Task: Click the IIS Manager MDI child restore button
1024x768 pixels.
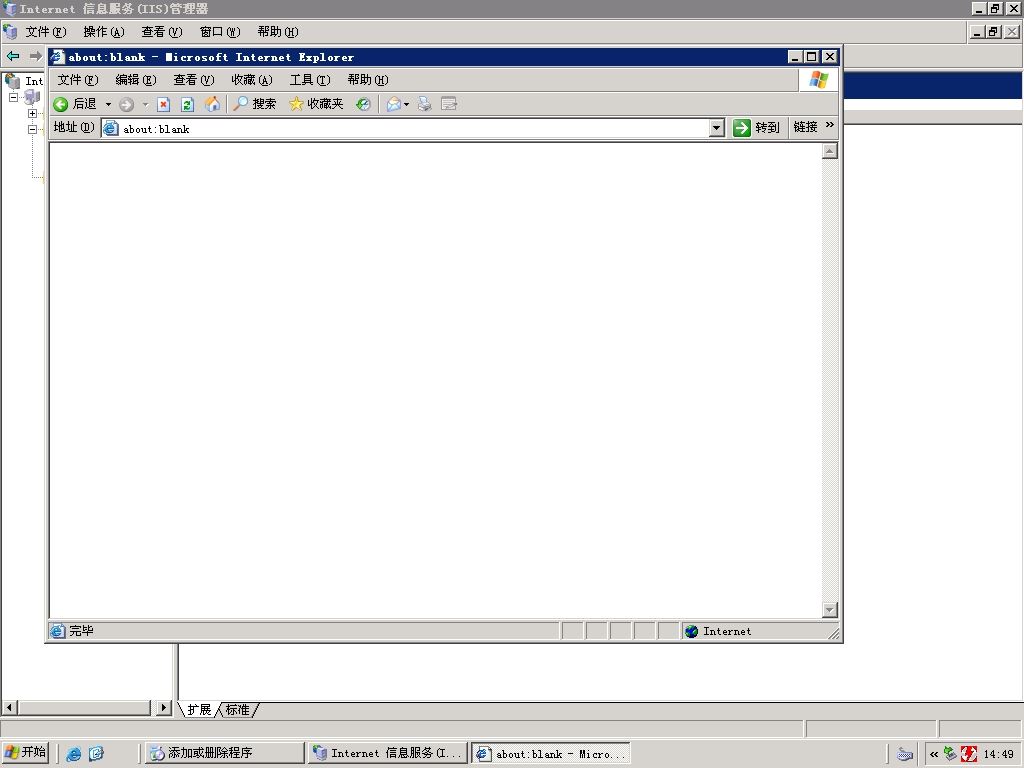Action: [x=995, y=31]
